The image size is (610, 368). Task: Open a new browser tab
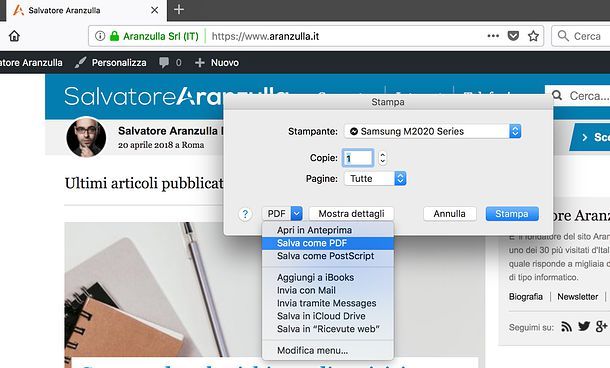[x=179, y=9]
